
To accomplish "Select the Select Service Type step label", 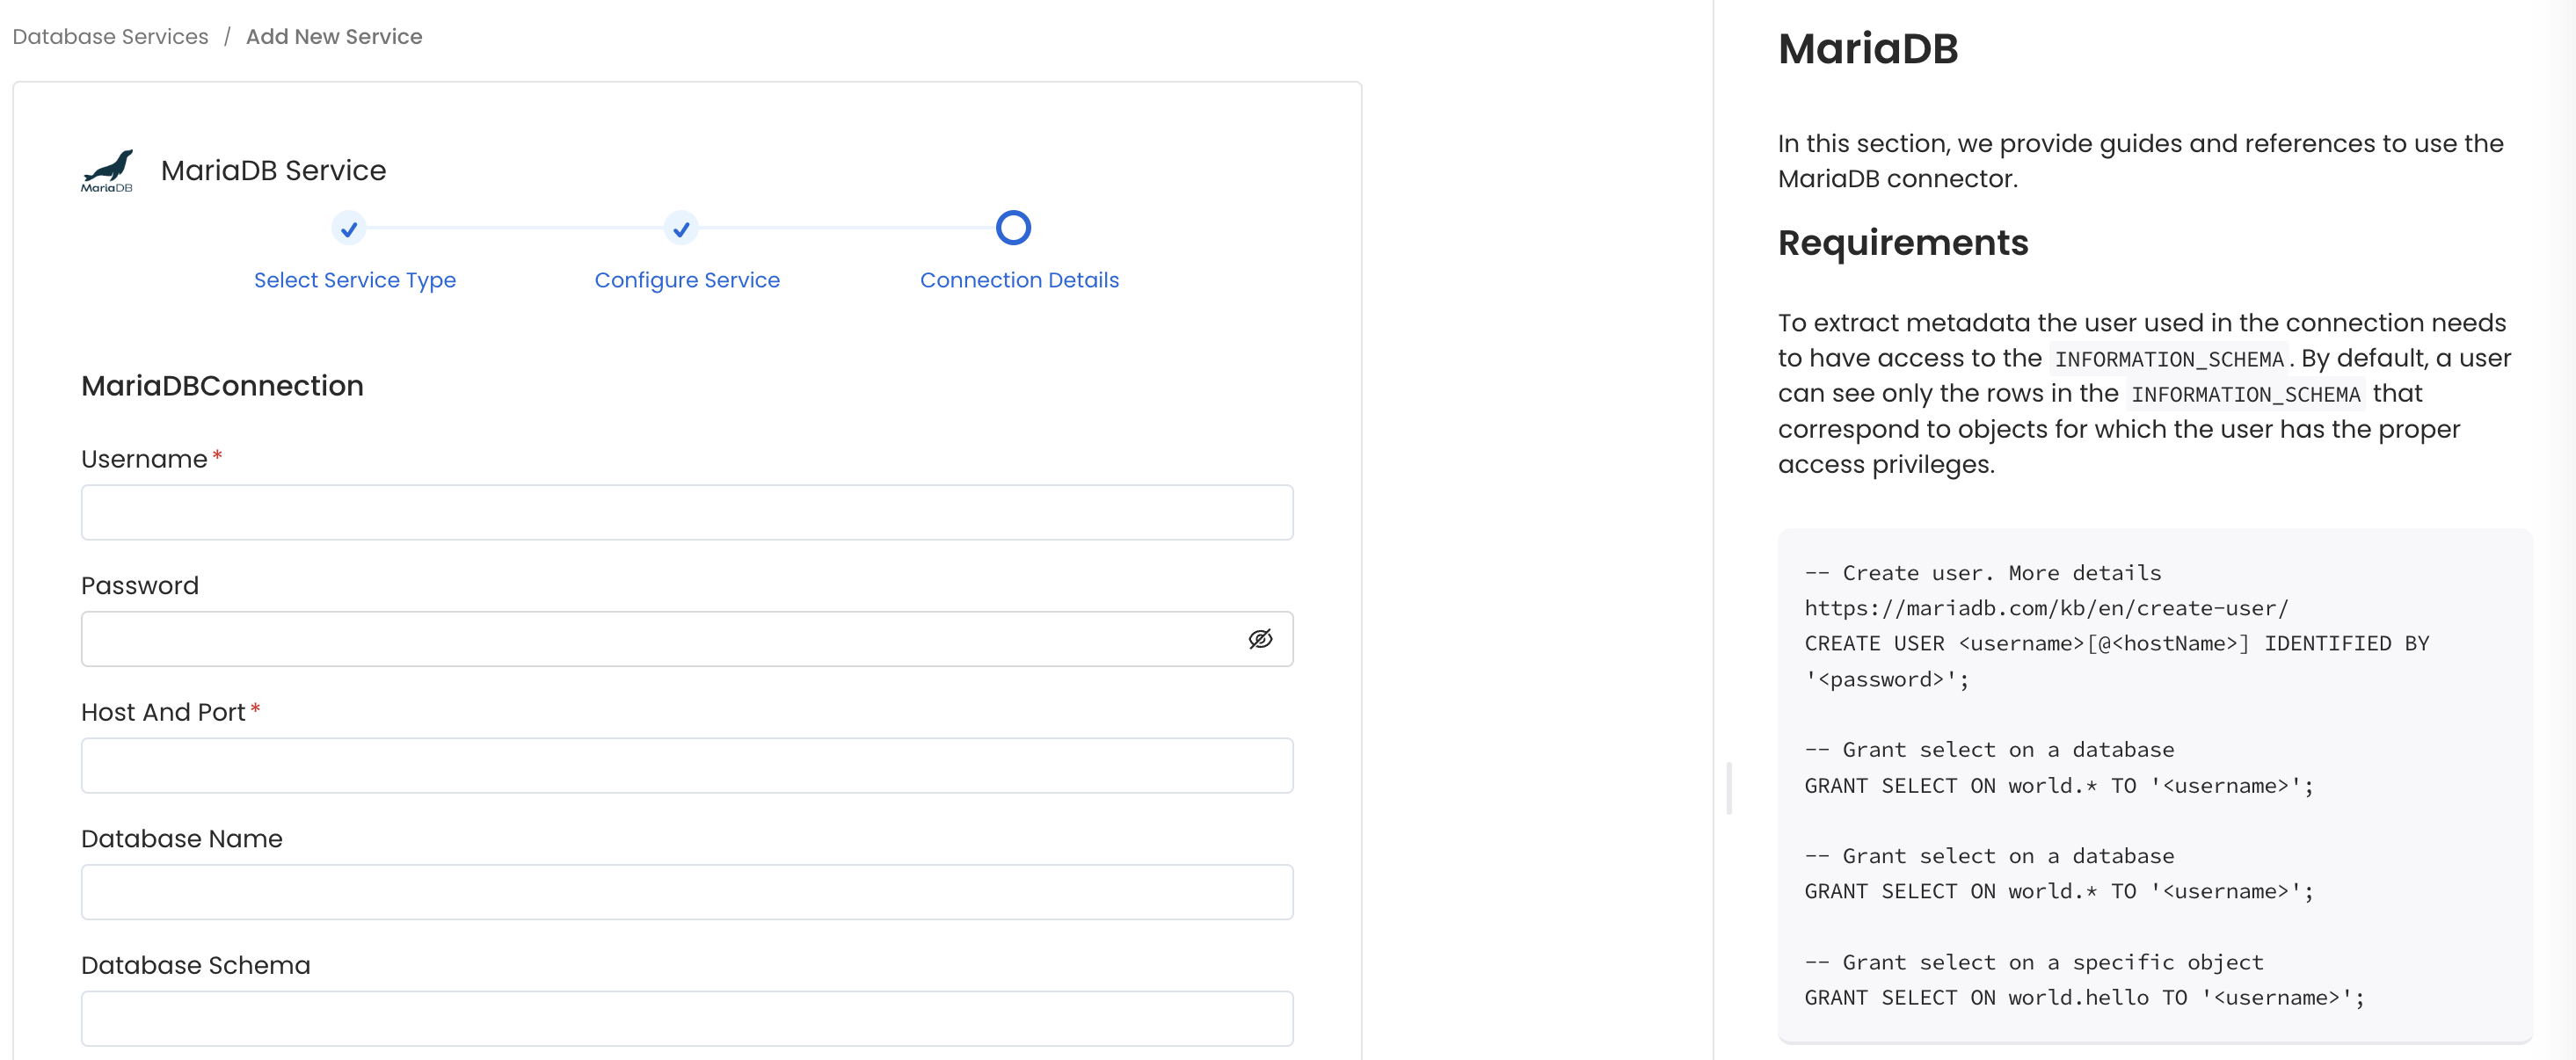I will coord(355,280).
